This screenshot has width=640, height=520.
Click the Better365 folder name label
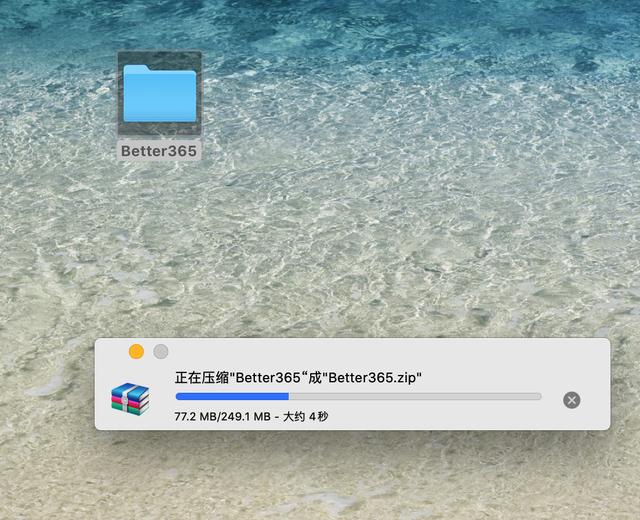(159, 151)
